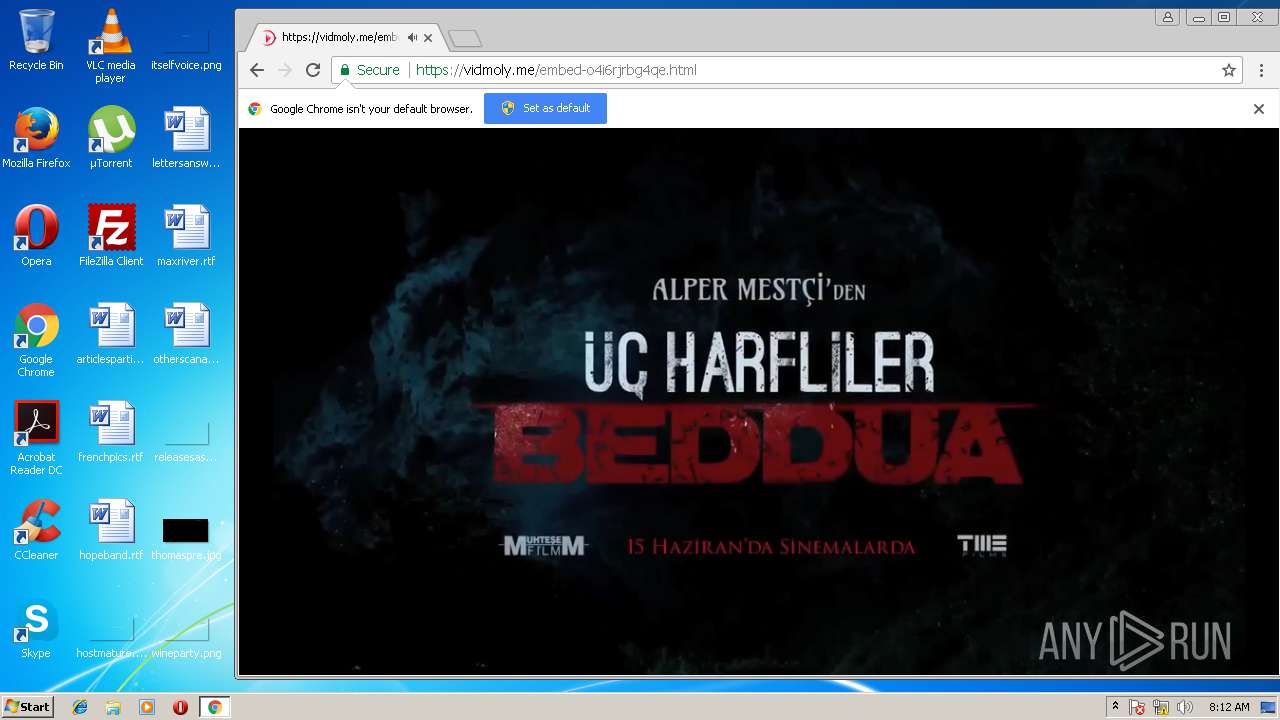Select the Mozilla Firefox desktop shortcut
The height and width of the screenshot is (720, 1280).
(36, 138)
